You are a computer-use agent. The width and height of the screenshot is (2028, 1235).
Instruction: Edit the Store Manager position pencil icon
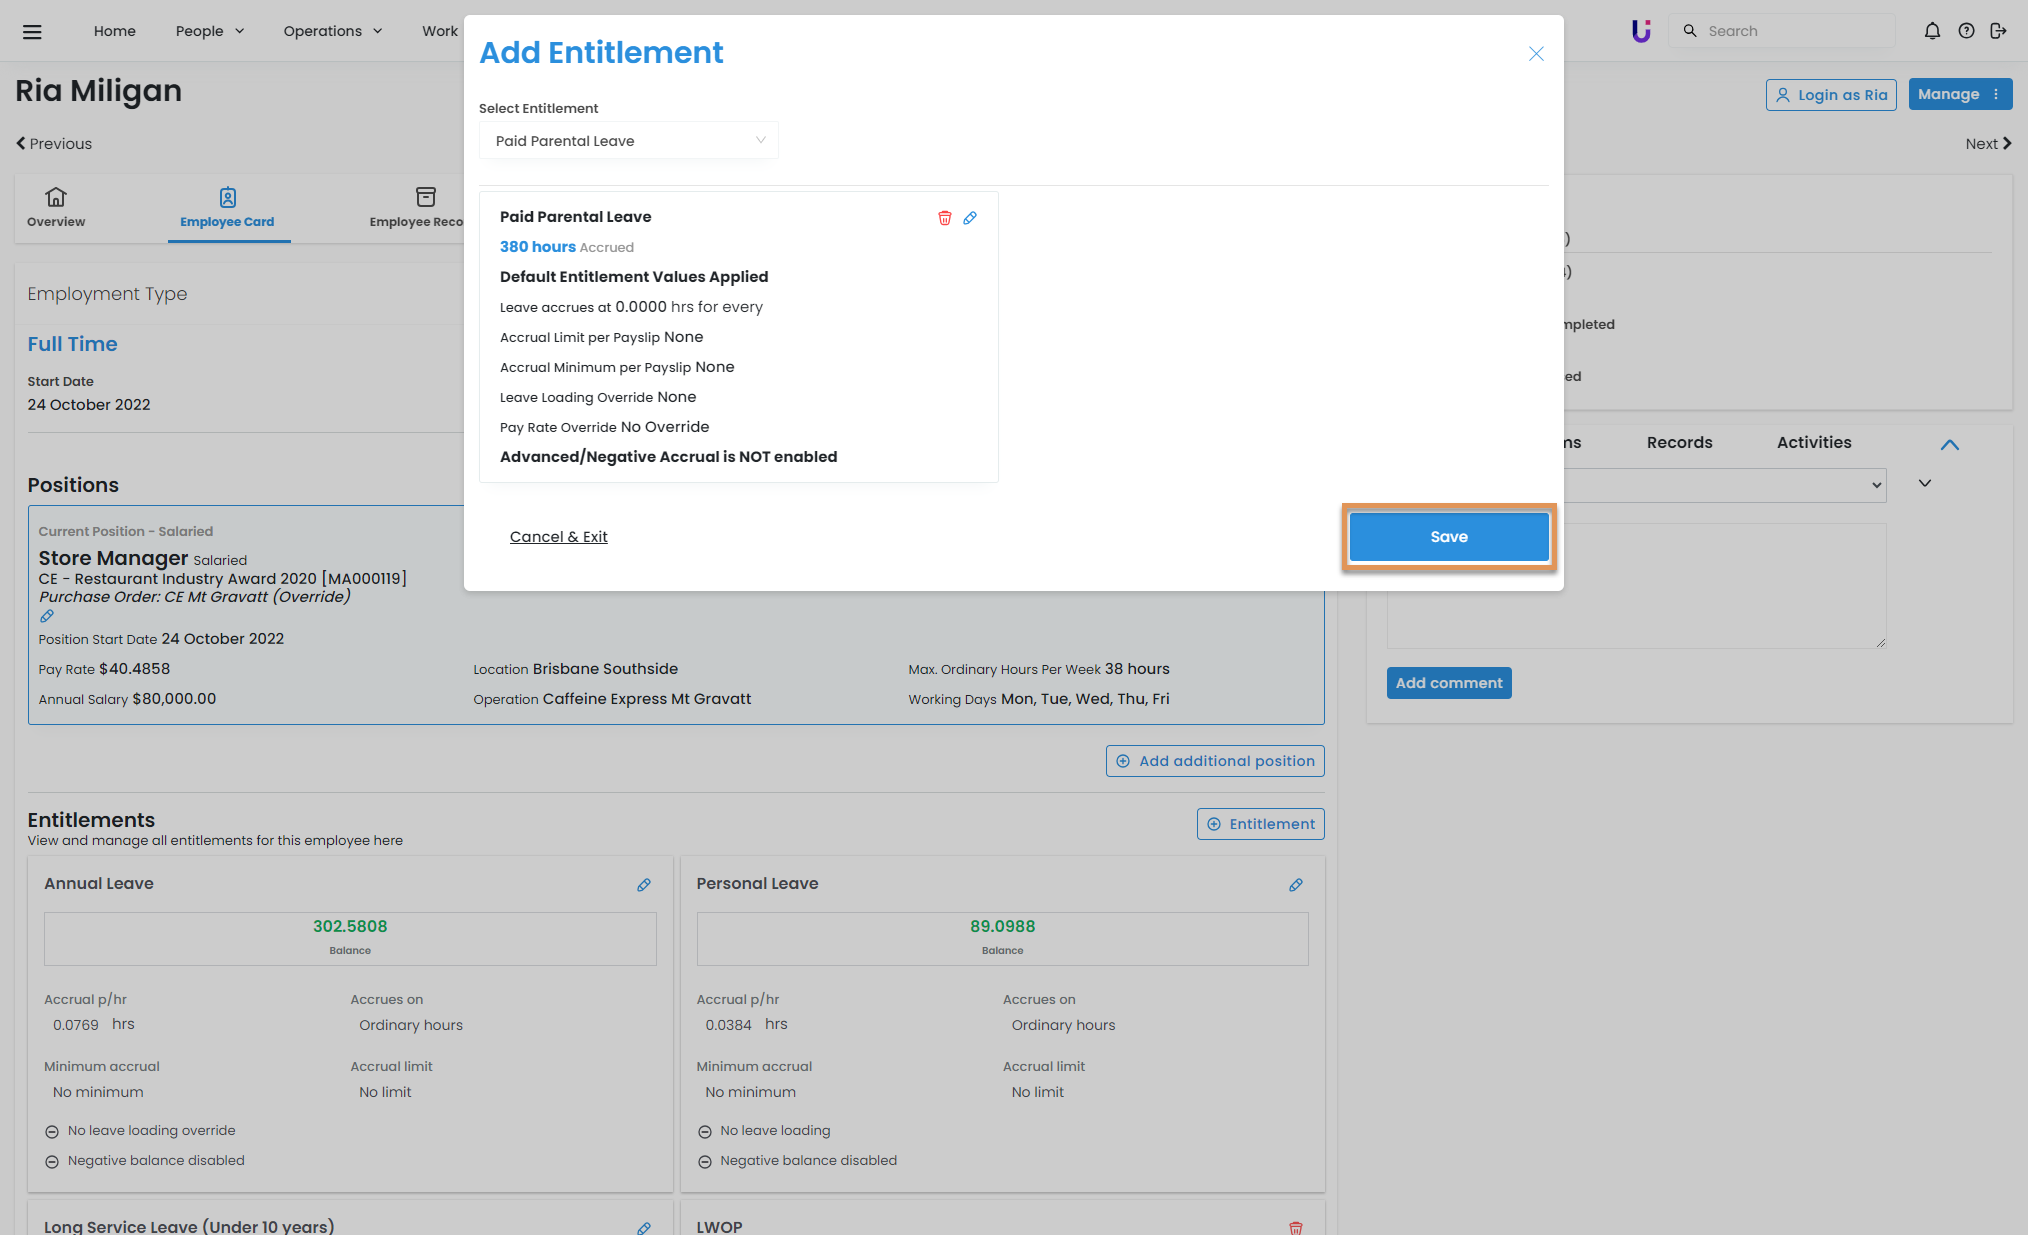(x=47, y=616)
